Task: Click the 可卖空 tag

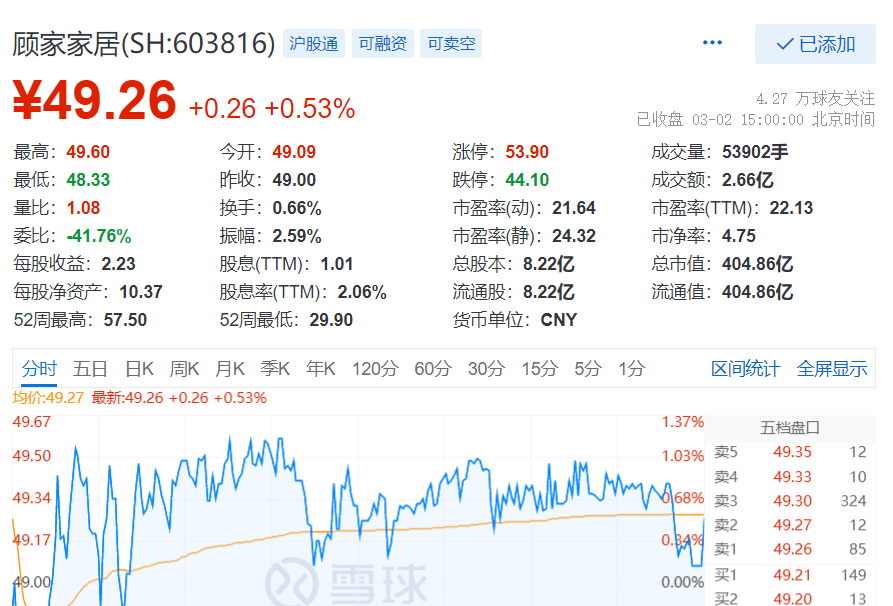Action: (x=451, y=44)
